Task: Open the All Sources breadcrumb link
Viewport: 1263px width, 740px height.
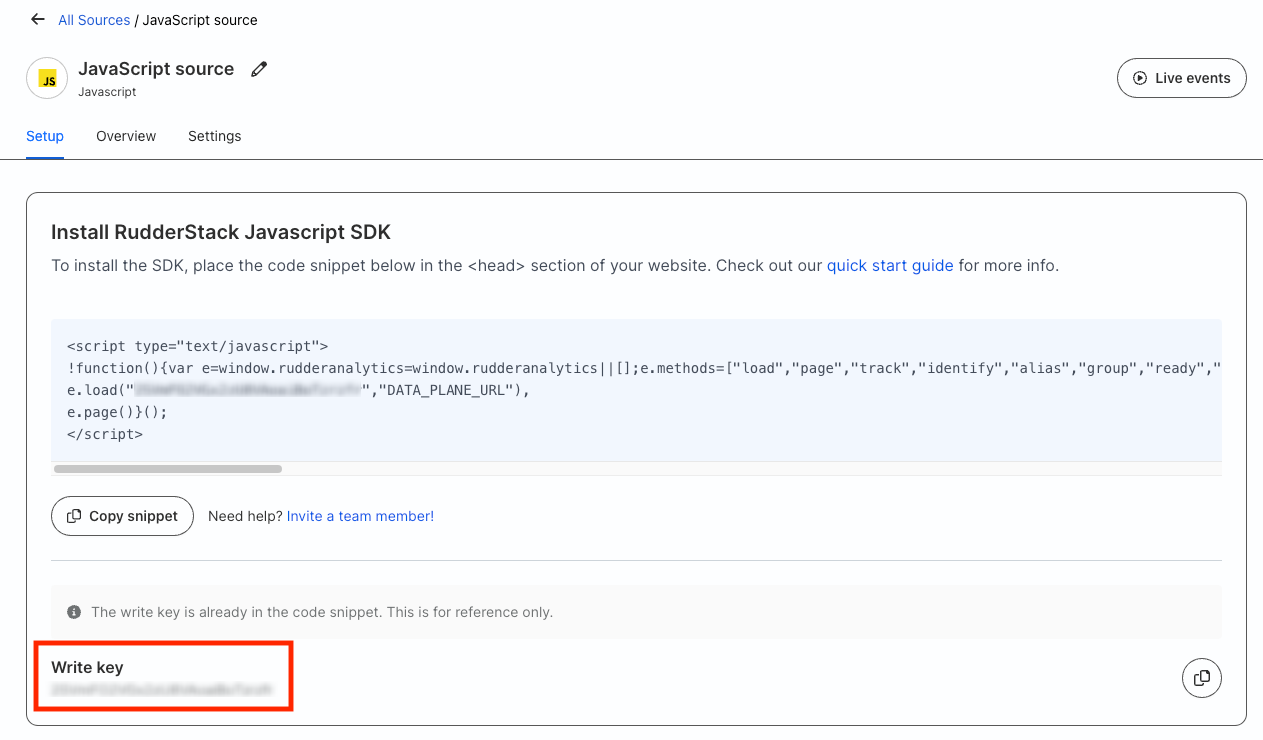Action: point(94,20)
